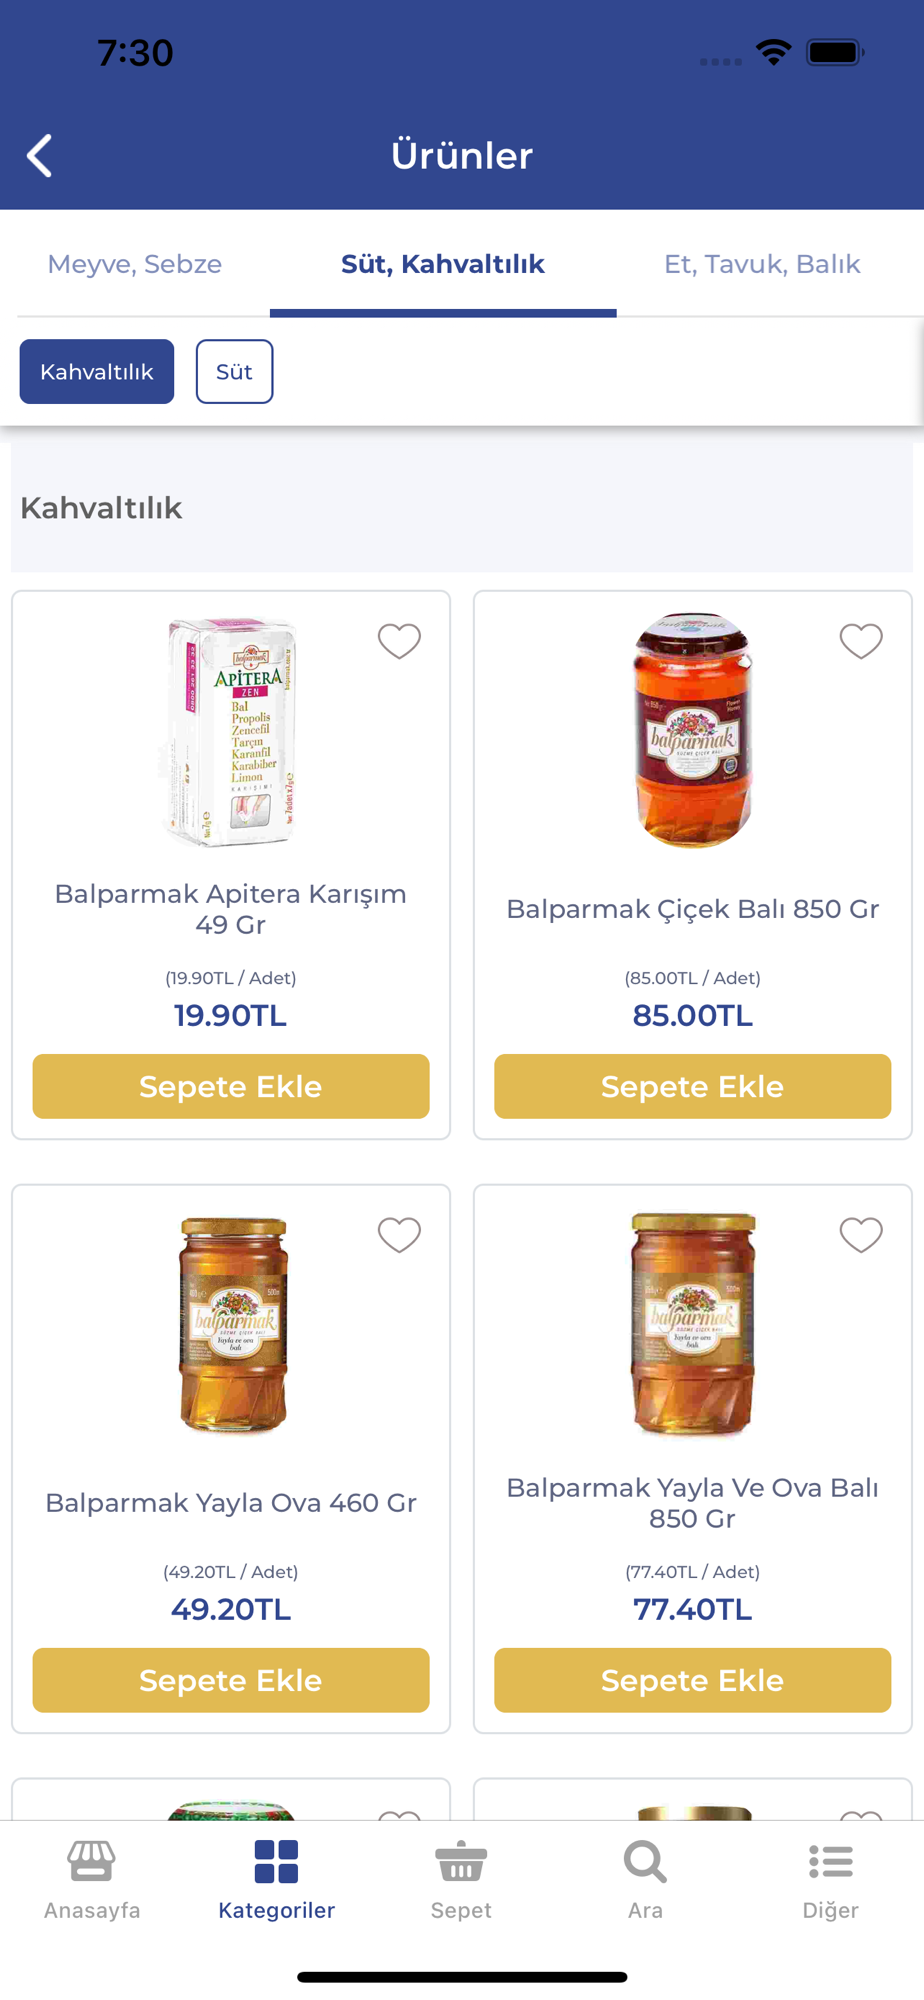This screenshot has width=924, height=2000.
Task: Add Balparmak Yayla Ova 460 Gr to cart
Action: tap(231, 1680)
